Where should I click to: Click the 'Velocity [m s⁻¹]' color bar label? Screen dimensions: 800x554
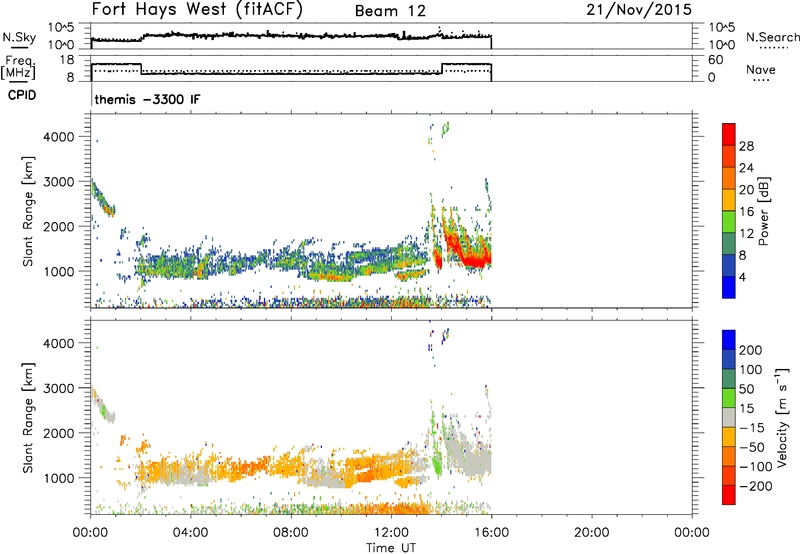click(x=782, y=417)
